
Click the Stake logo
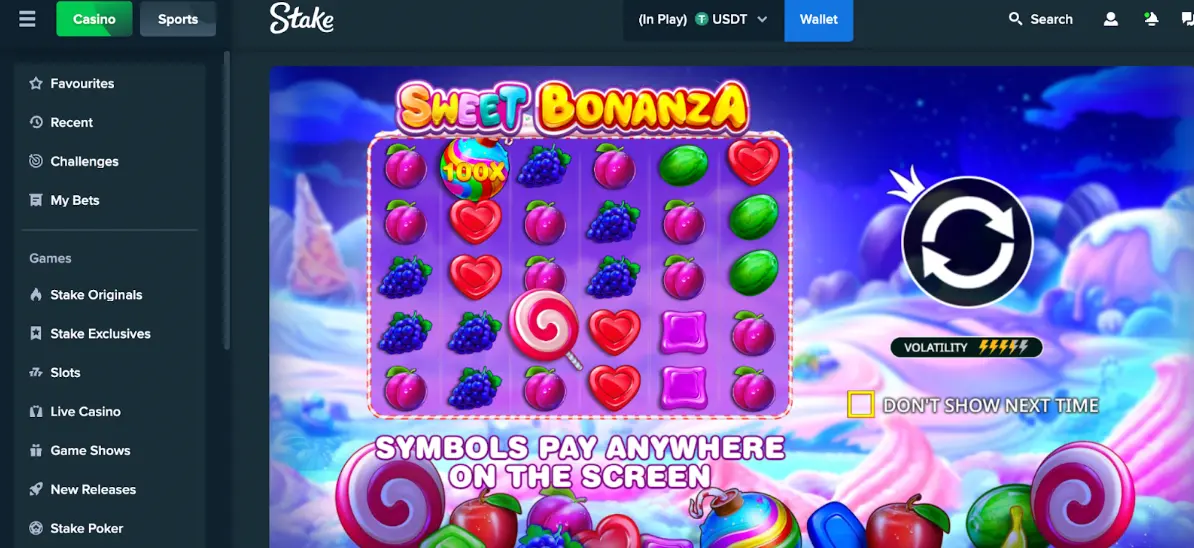(x=302, y=19)
